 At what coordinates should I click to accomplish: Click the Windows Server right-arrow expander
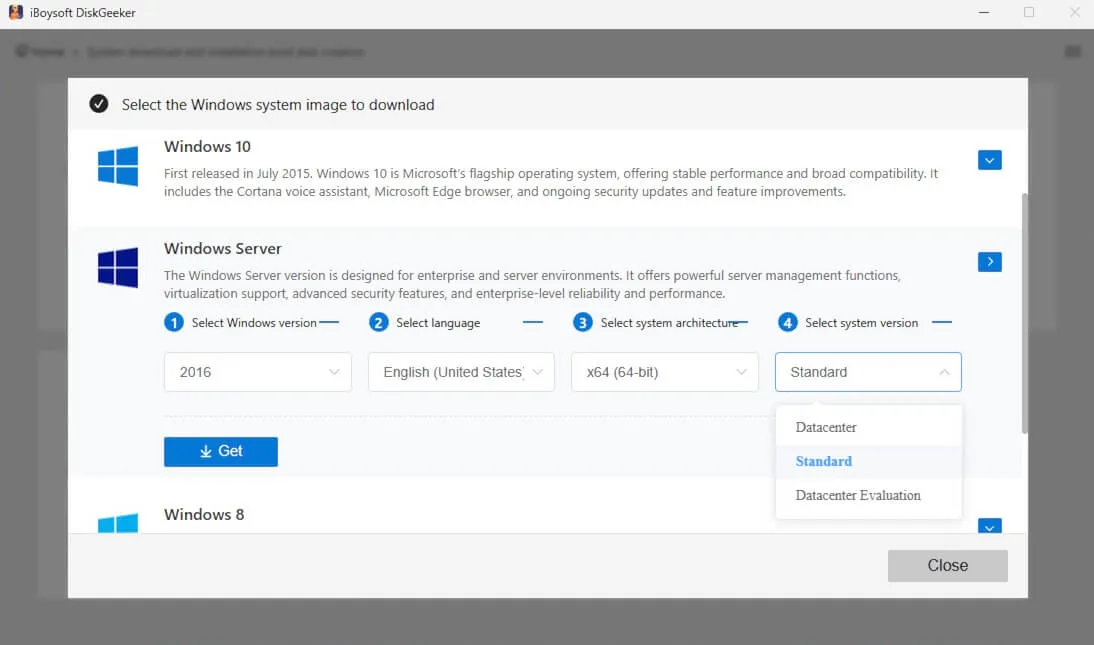989,261
